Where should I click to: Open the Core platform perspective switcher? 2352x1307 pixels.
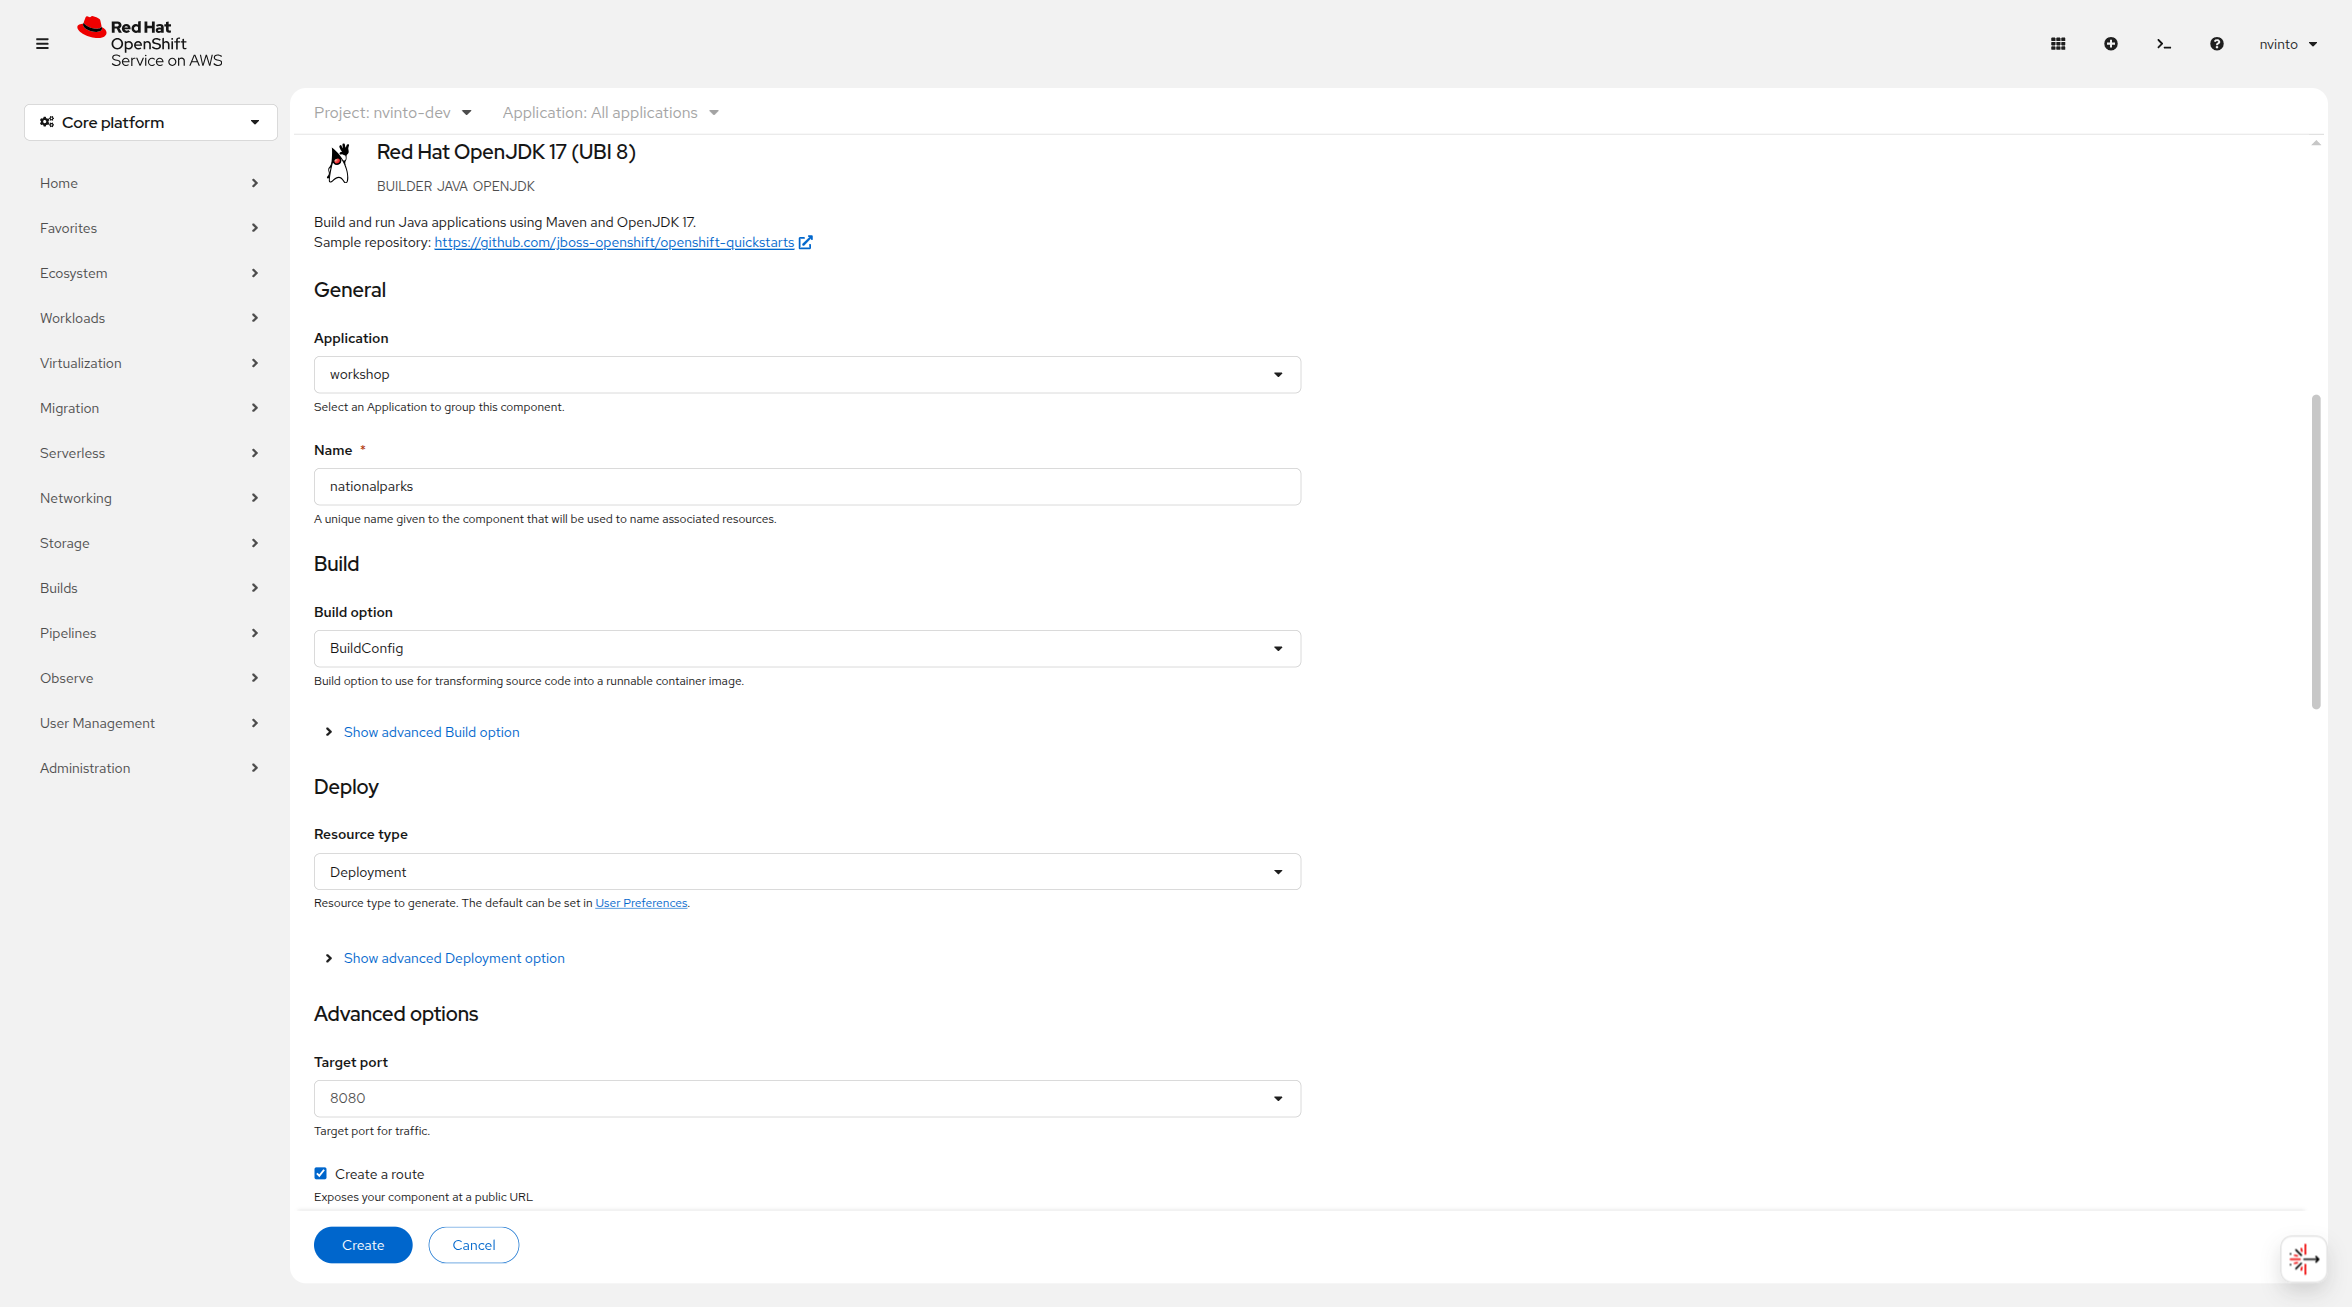pyautogui.click(x=151, y=122)
